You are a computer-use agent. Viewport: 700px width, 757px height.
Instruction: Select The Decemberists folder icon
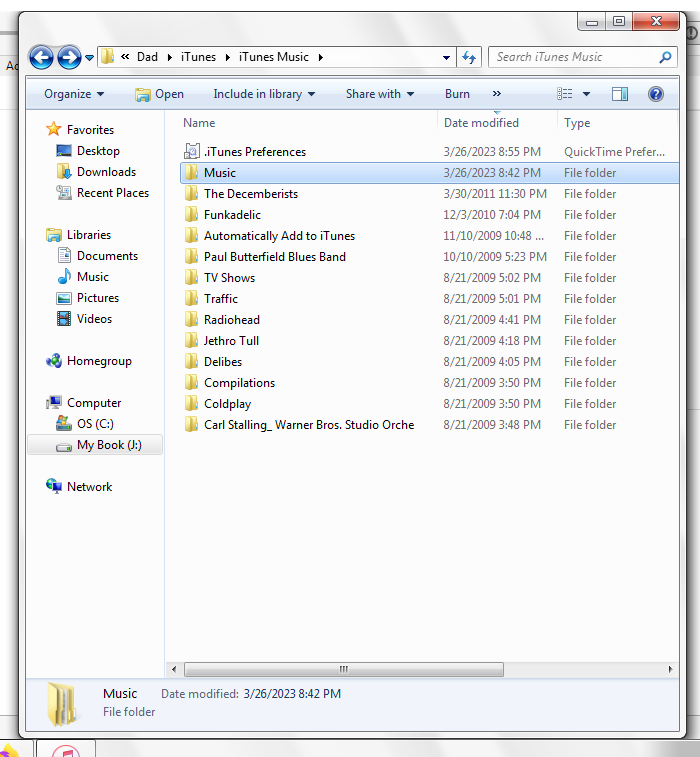[x=192, y=193]
